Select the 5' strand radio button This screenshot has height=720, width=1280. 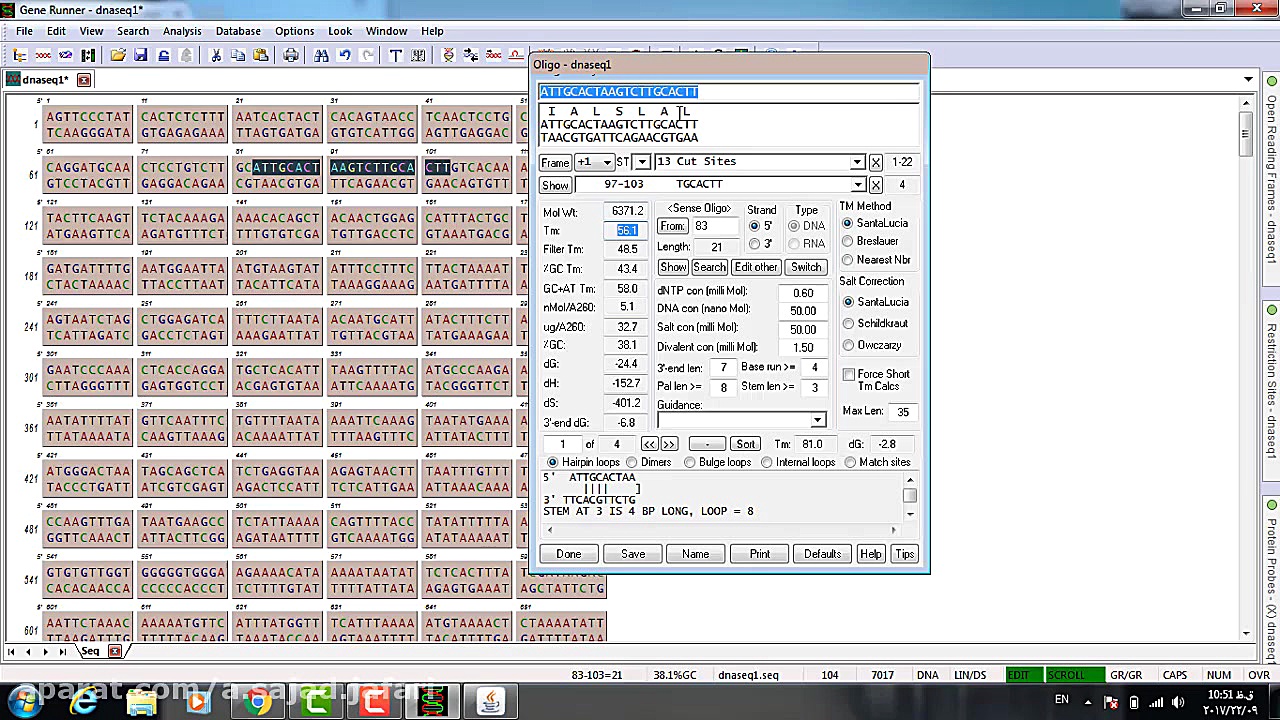point(754,226)
